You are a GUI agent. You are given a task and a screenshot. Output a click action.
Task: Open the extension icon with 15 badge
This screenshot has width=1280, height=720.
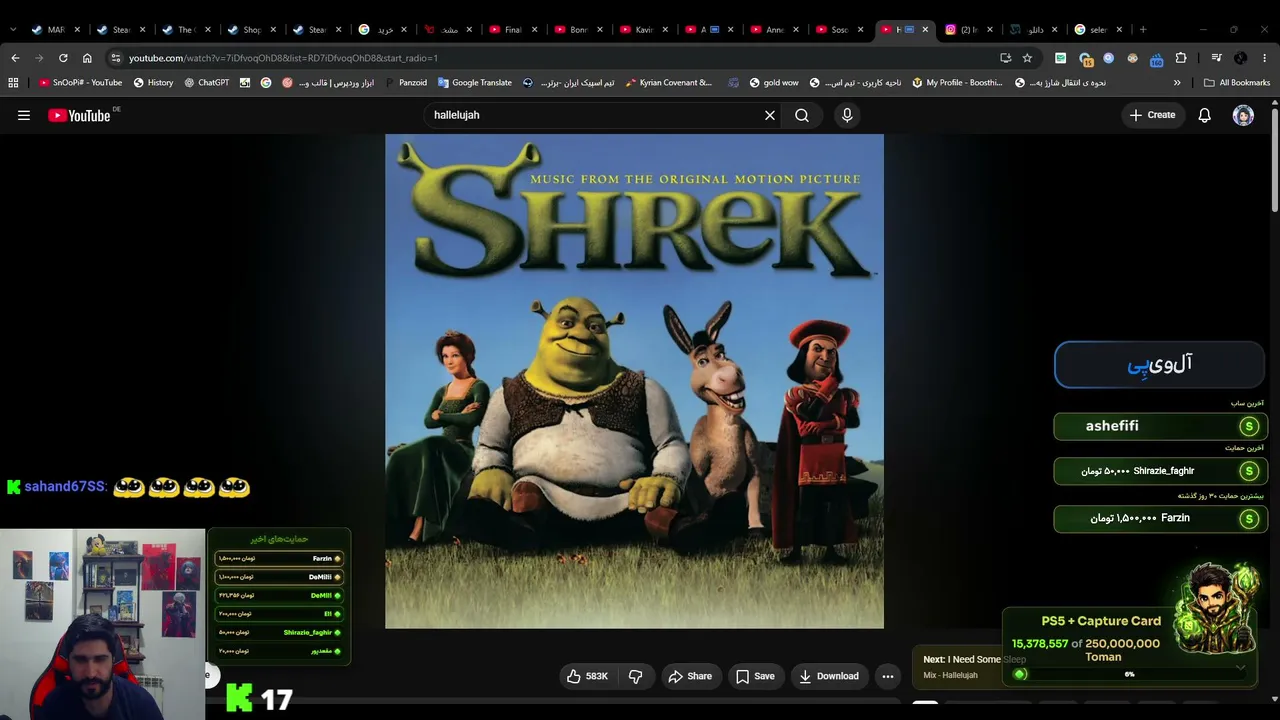1085,58
